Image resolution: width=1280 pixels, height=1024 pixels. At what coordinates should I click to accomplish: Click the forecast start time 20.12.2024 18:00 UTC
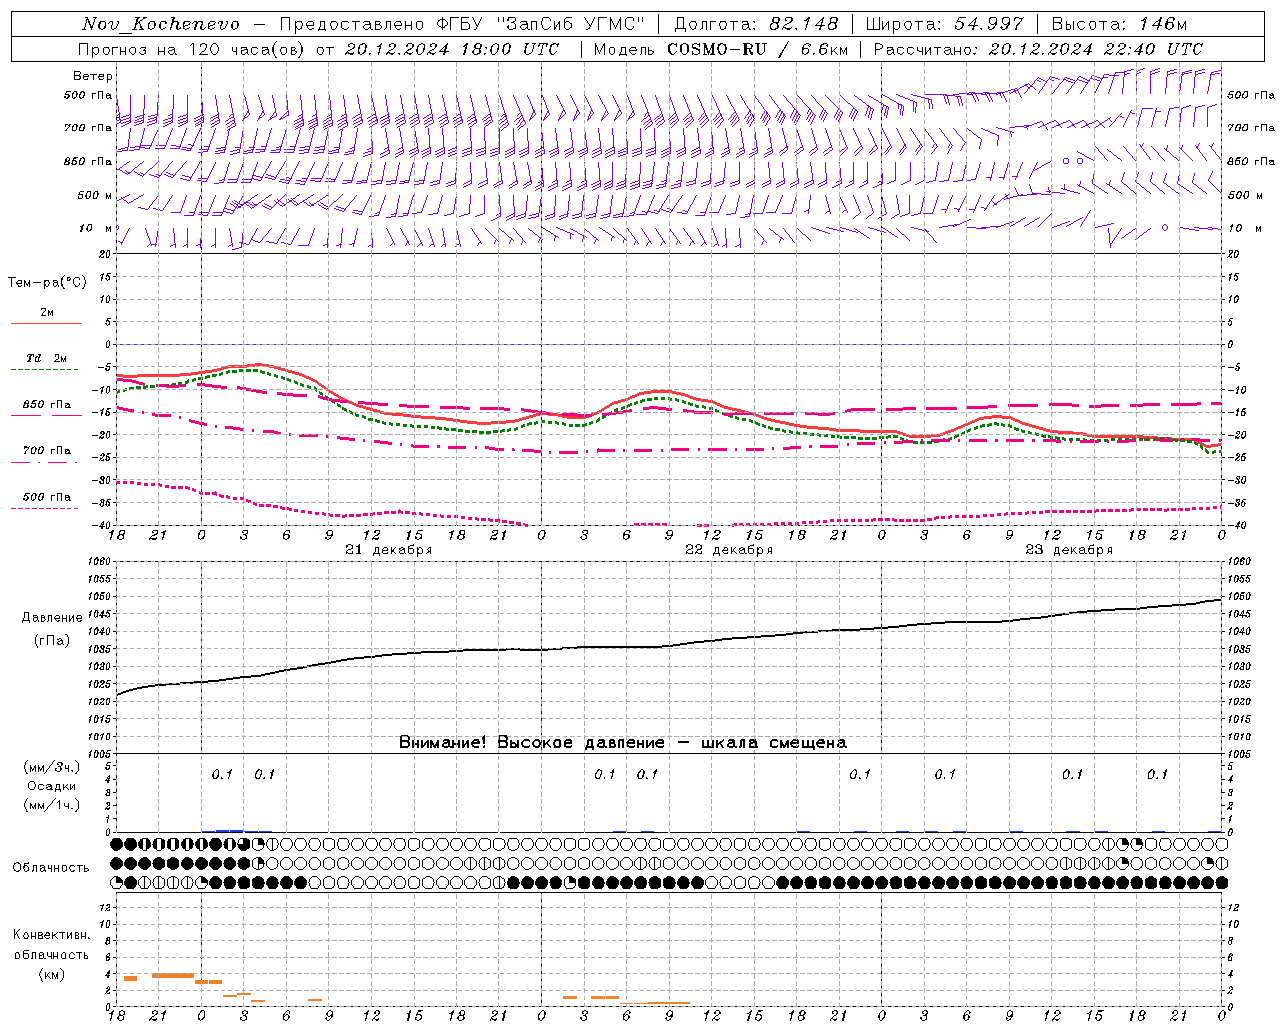(452, 49)
